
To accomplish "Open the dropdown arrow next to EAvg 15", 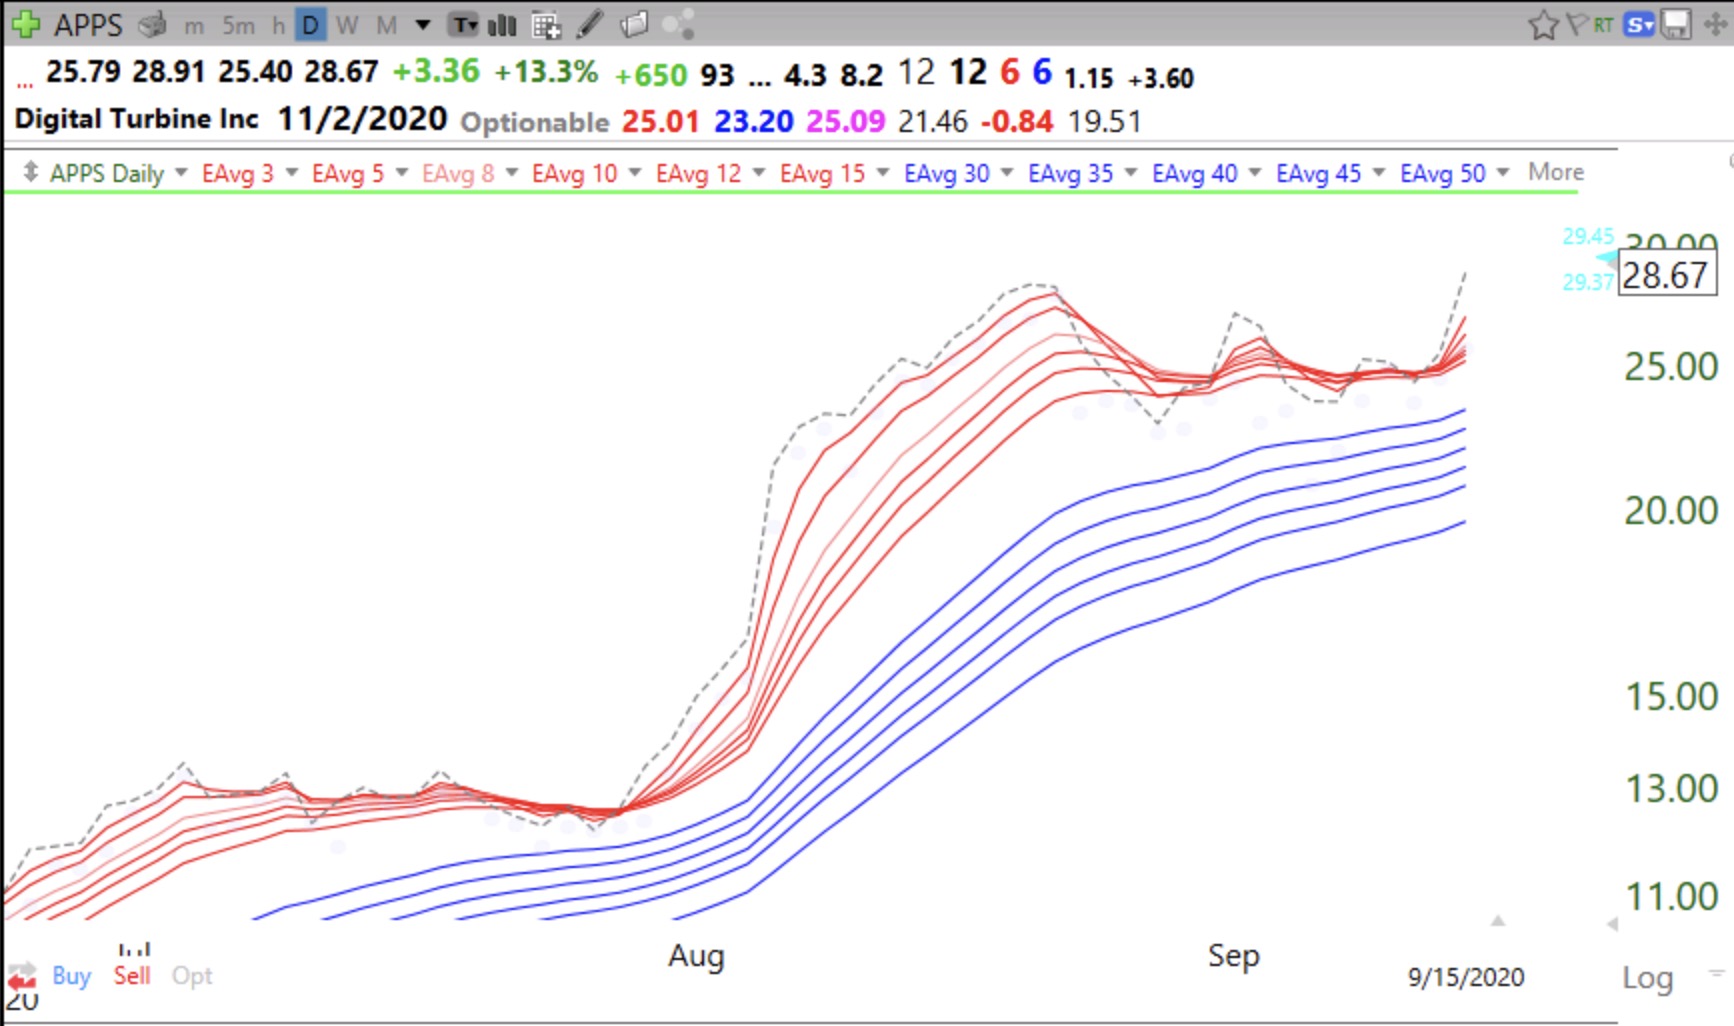I will click(x=883, y=172).
